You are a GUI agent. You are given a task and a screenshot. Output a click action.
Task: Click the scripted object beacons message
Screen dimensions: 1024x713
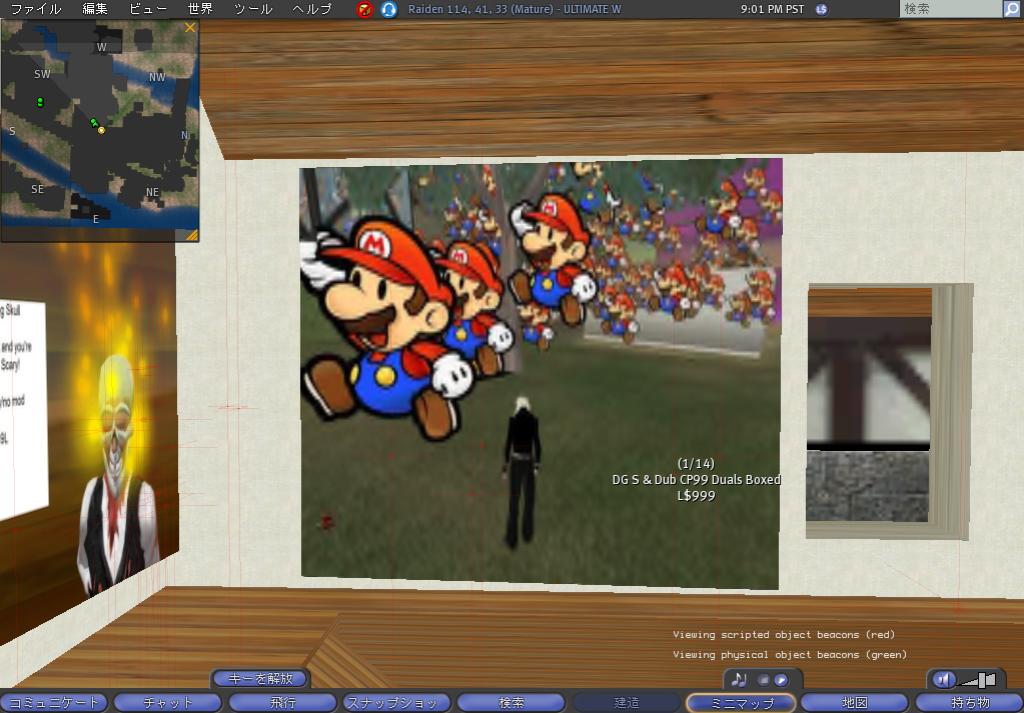point(784,634)
